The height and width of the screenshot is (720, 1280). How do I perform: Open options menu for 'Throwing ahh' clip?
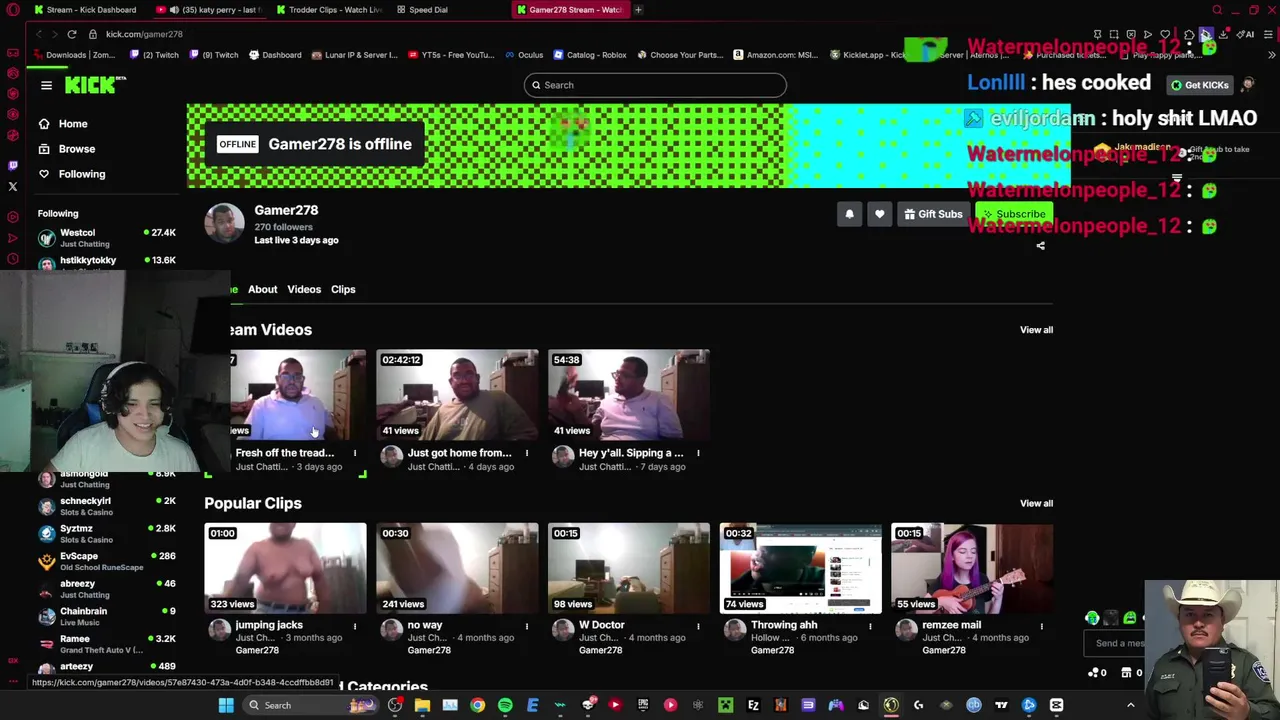[870, 626]
